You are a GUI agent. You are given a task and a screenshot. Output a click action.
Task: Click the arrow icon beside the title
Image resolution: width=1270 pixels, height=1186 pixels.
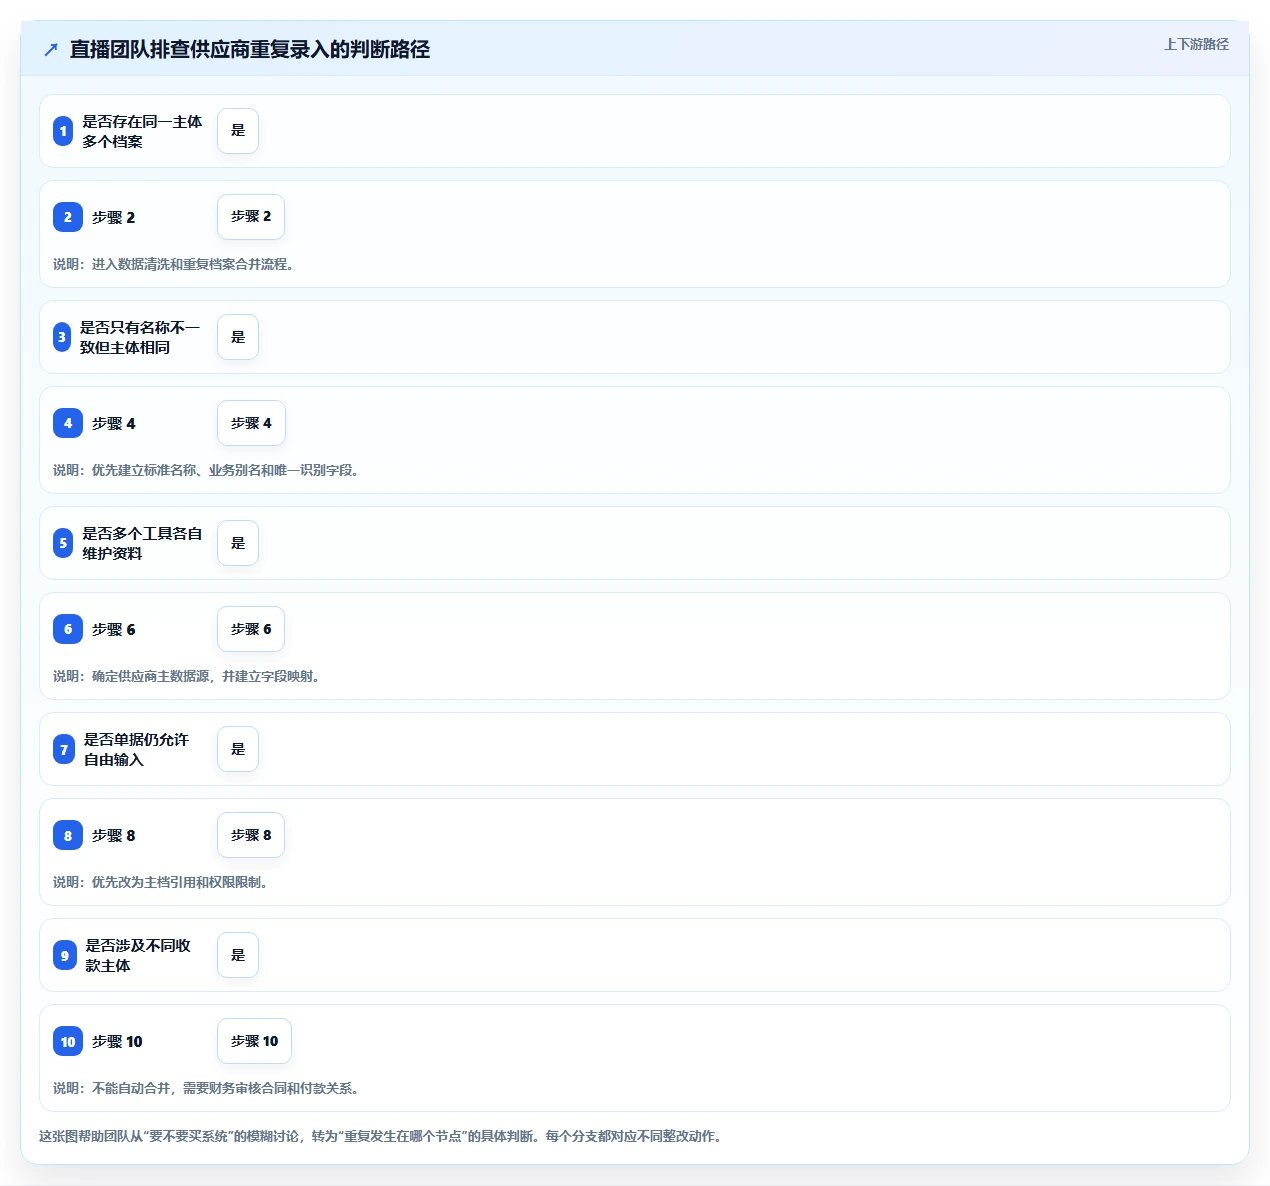click(x=51, y=49)
